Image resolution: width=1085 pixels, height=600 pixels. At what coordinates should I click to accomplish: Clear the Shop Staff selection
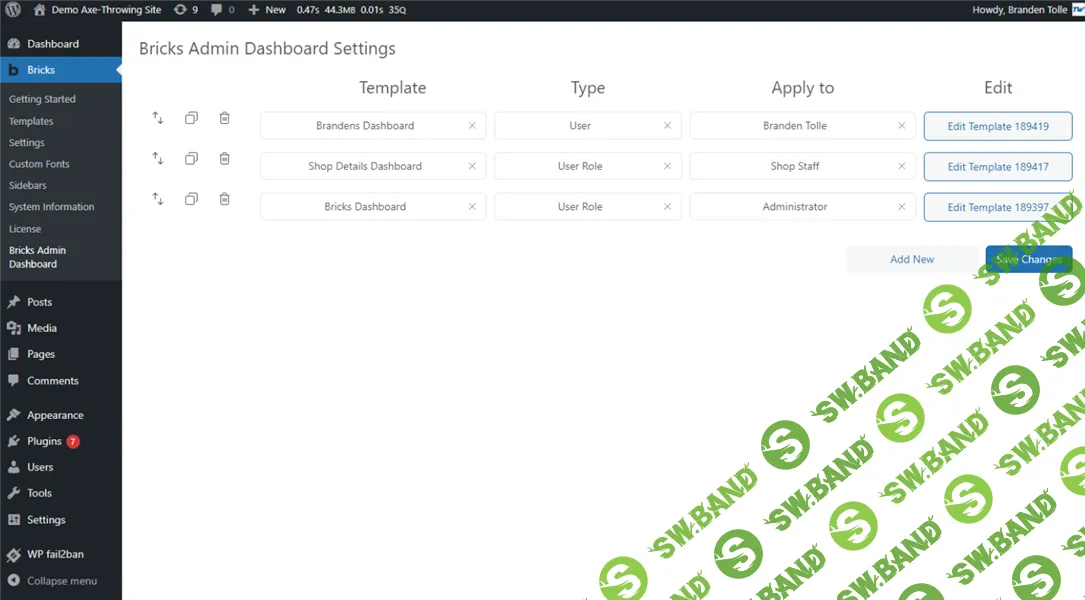(901, 166)
